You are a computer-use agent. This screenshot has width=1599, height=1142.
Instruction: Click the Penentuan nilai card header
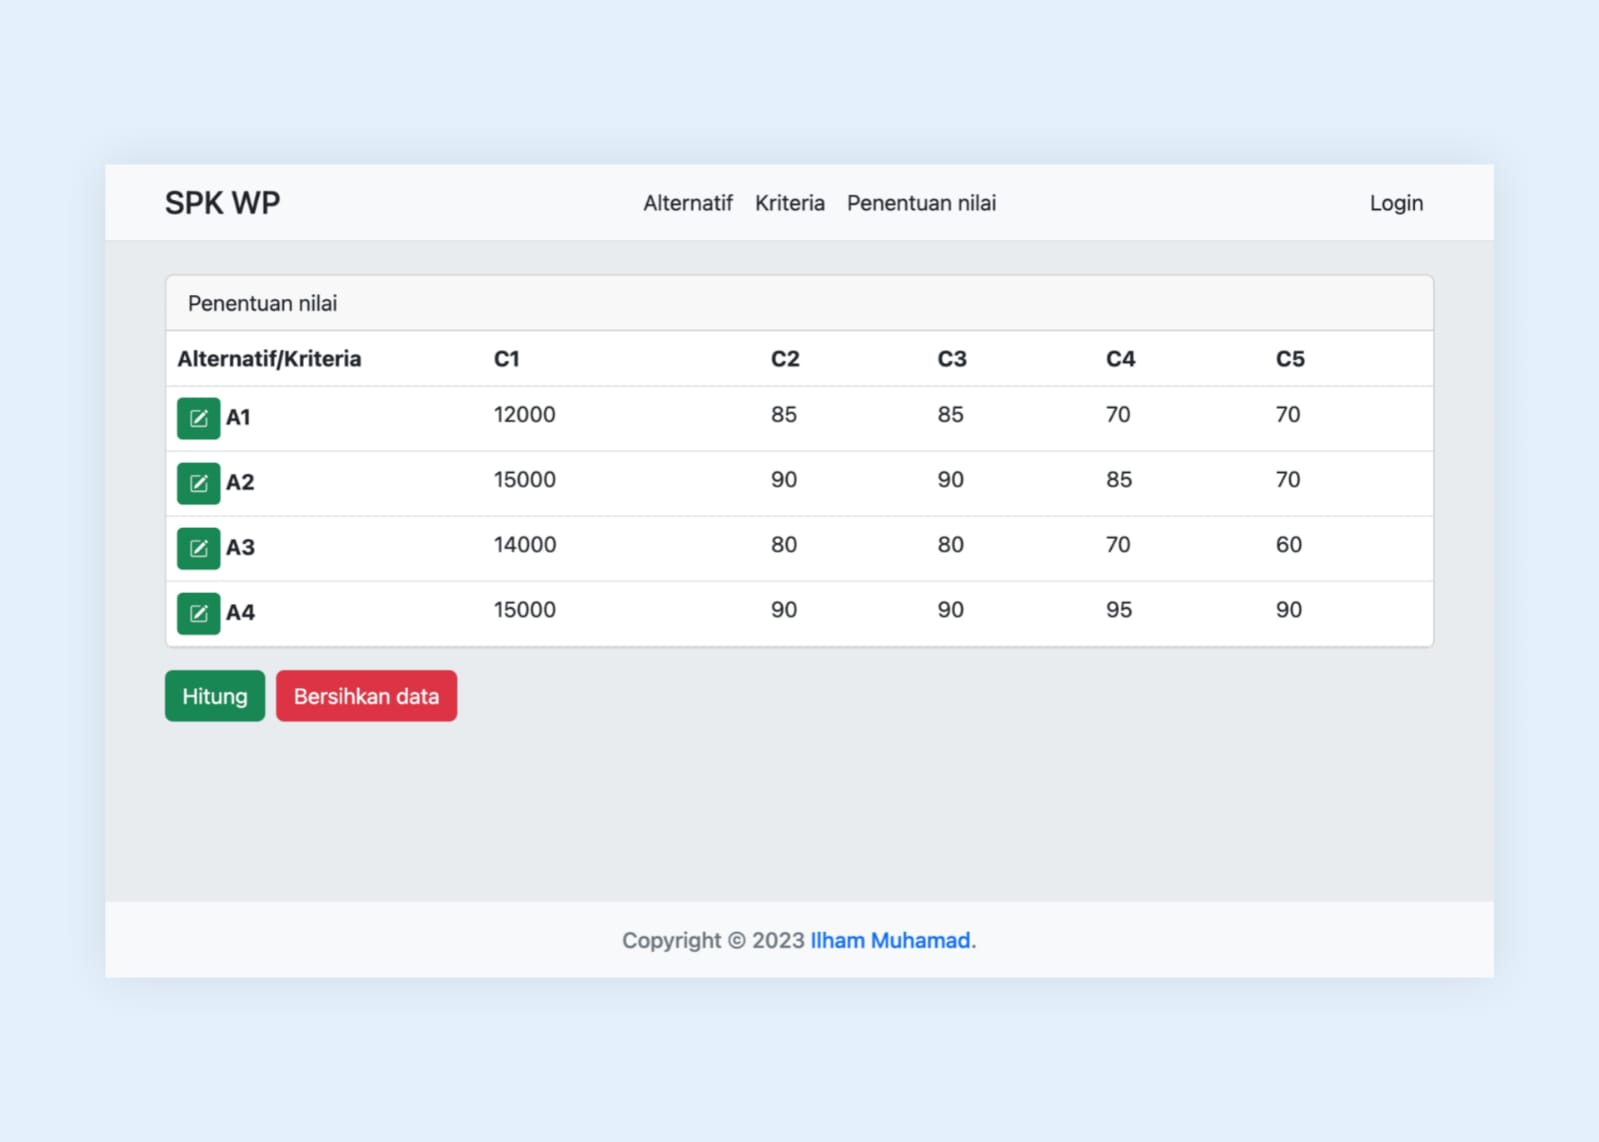262,304
